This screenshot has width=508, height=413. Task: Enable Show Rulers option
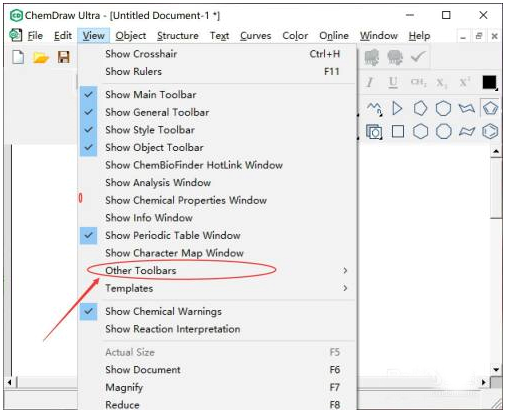pyautogui.click(x=217, y=71)
